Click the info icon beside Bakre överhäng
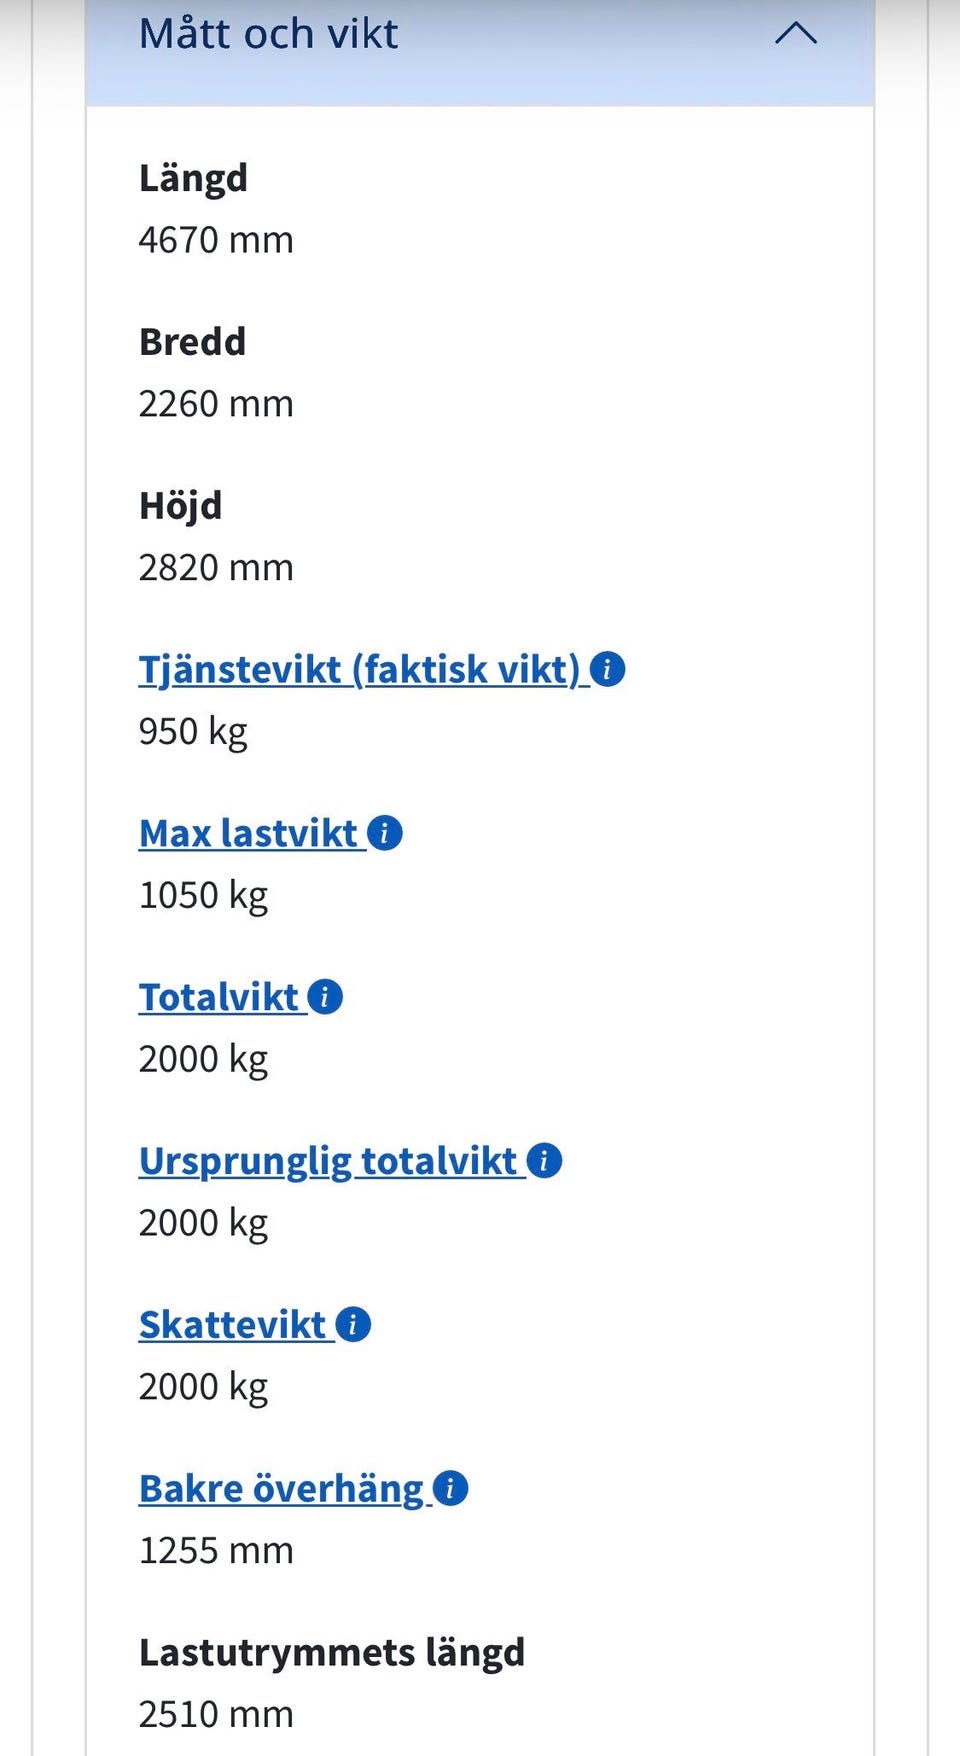Image resolution: width=960 pixels, height=1756 pixels. point(451,1489)
